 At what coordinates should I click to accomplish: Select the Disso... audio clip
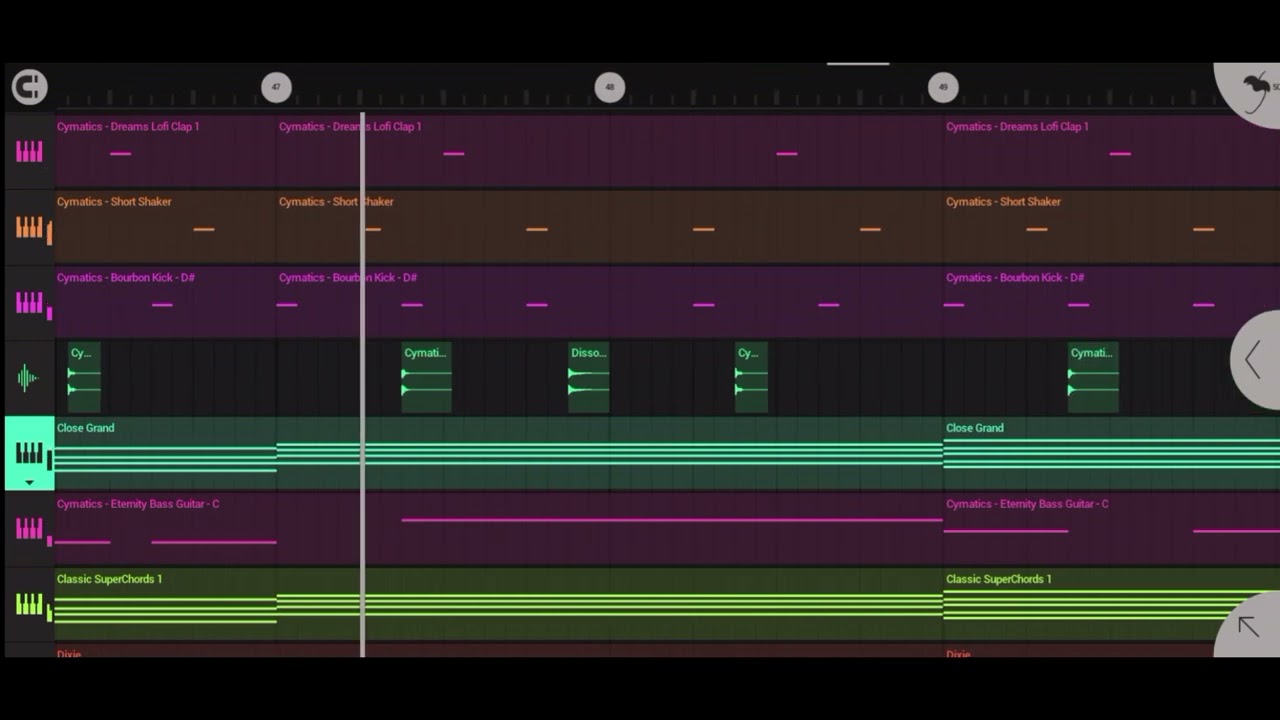pyautogui.click(x=588, y=377)
